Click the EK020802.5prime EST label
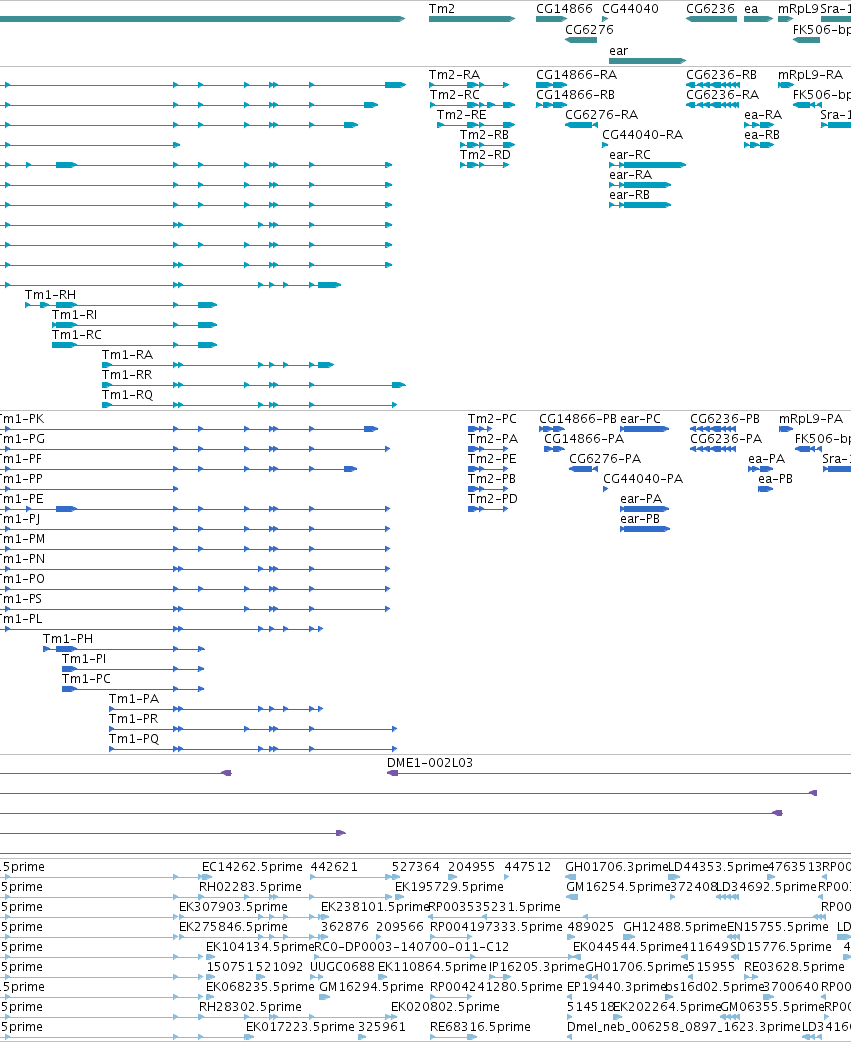Viewport: 851px width, 1042px height. (x=445, y=1007)
